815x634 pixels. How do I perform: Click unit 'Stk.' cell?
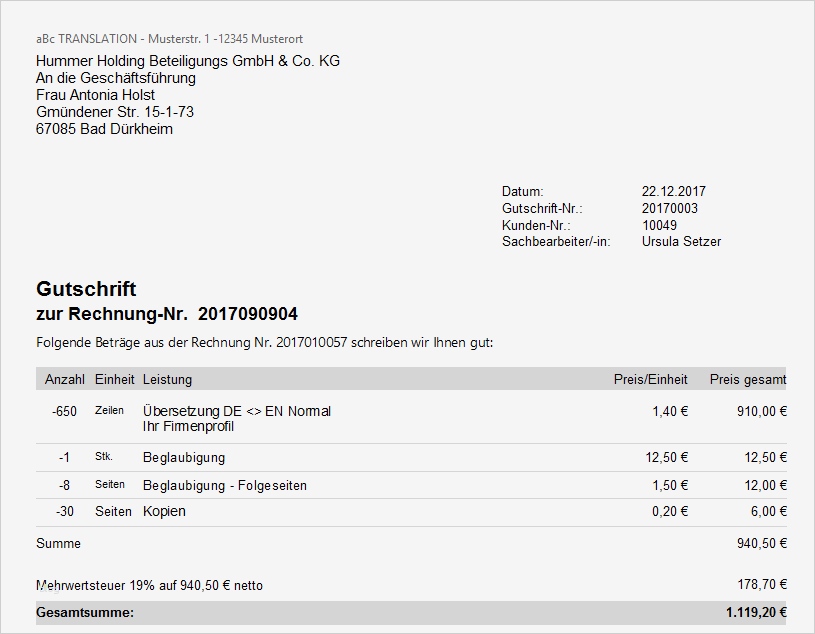103,457
